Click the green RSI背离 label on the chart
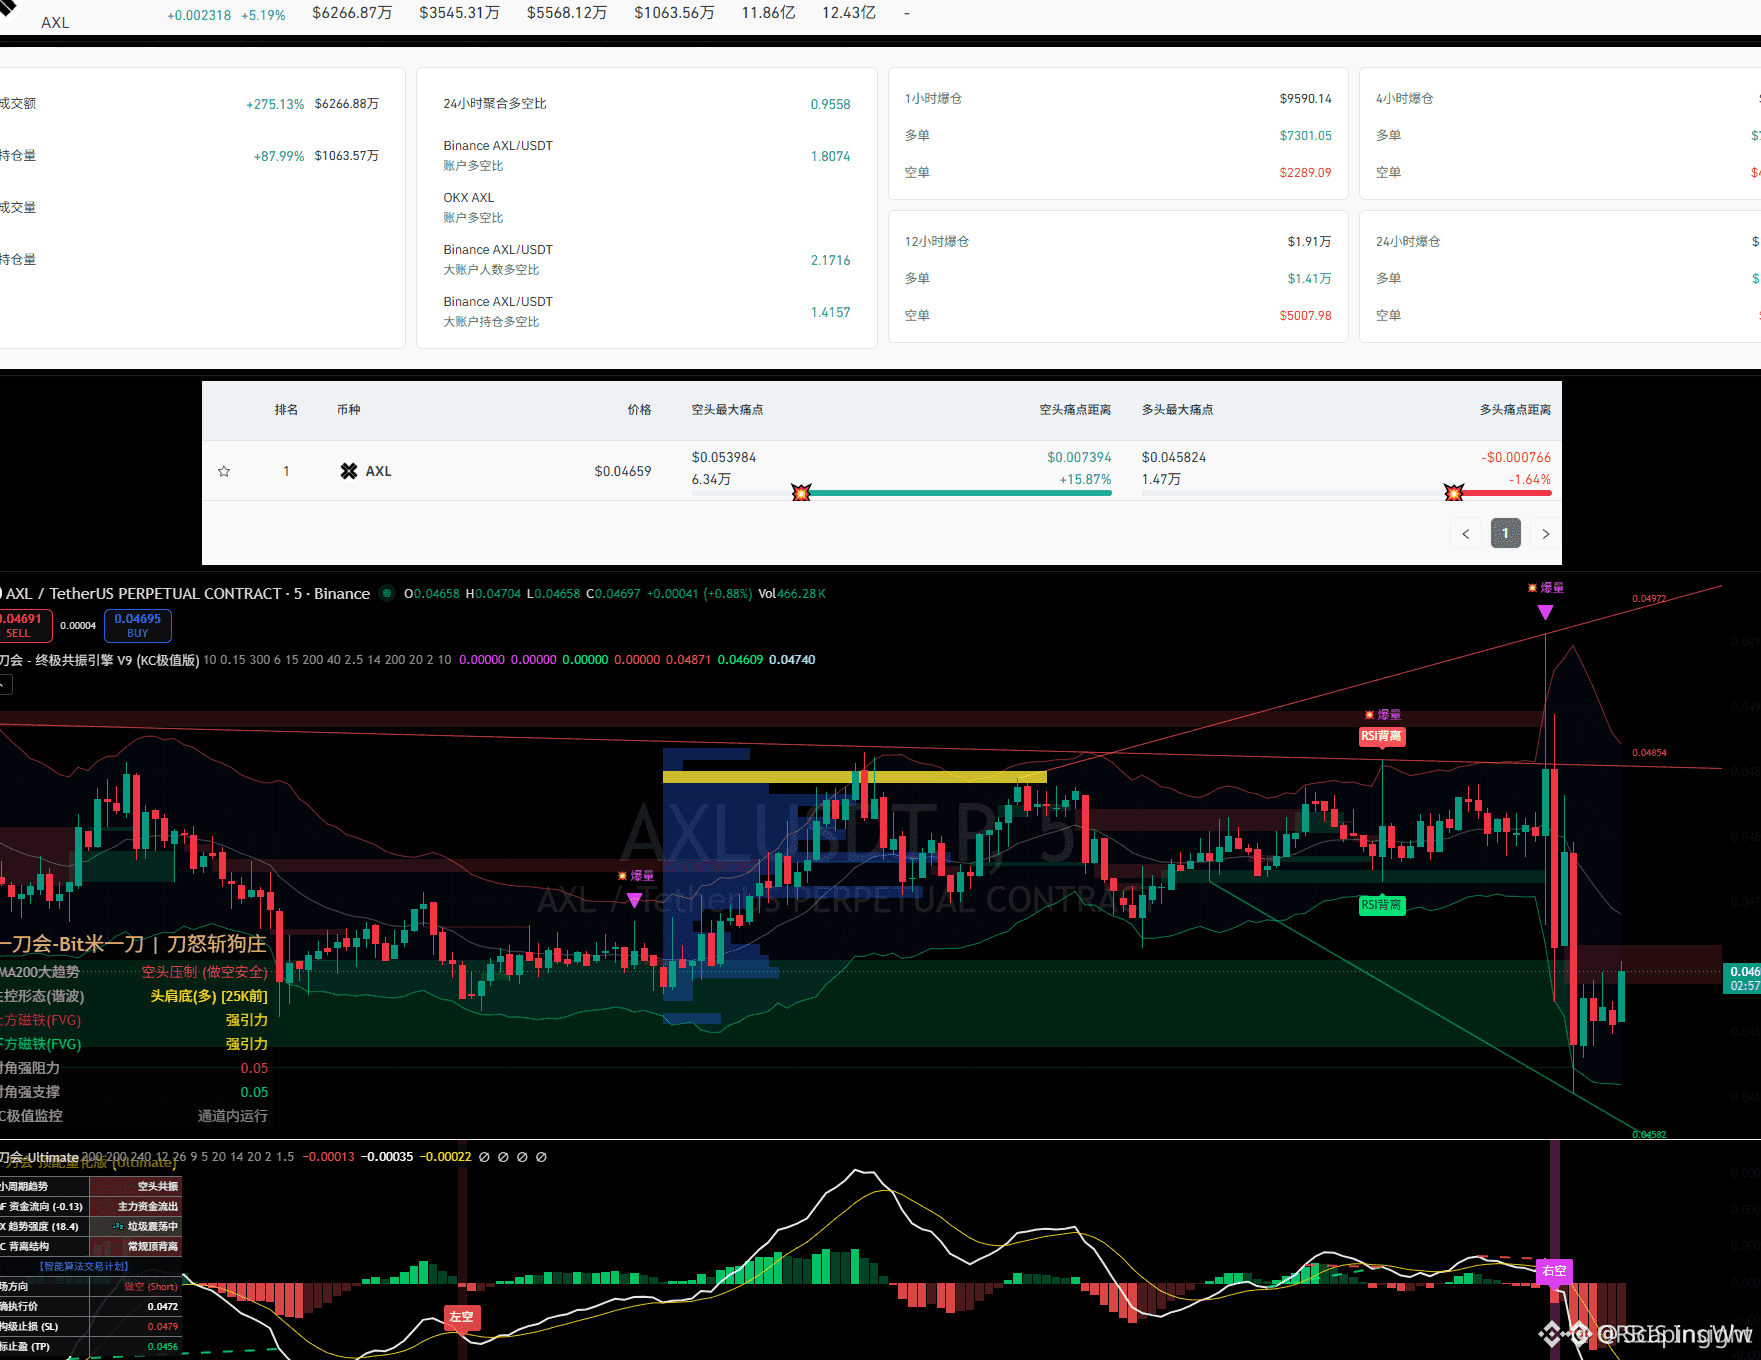The width and height of the screenshot is (1761, 1360). 1381,905
